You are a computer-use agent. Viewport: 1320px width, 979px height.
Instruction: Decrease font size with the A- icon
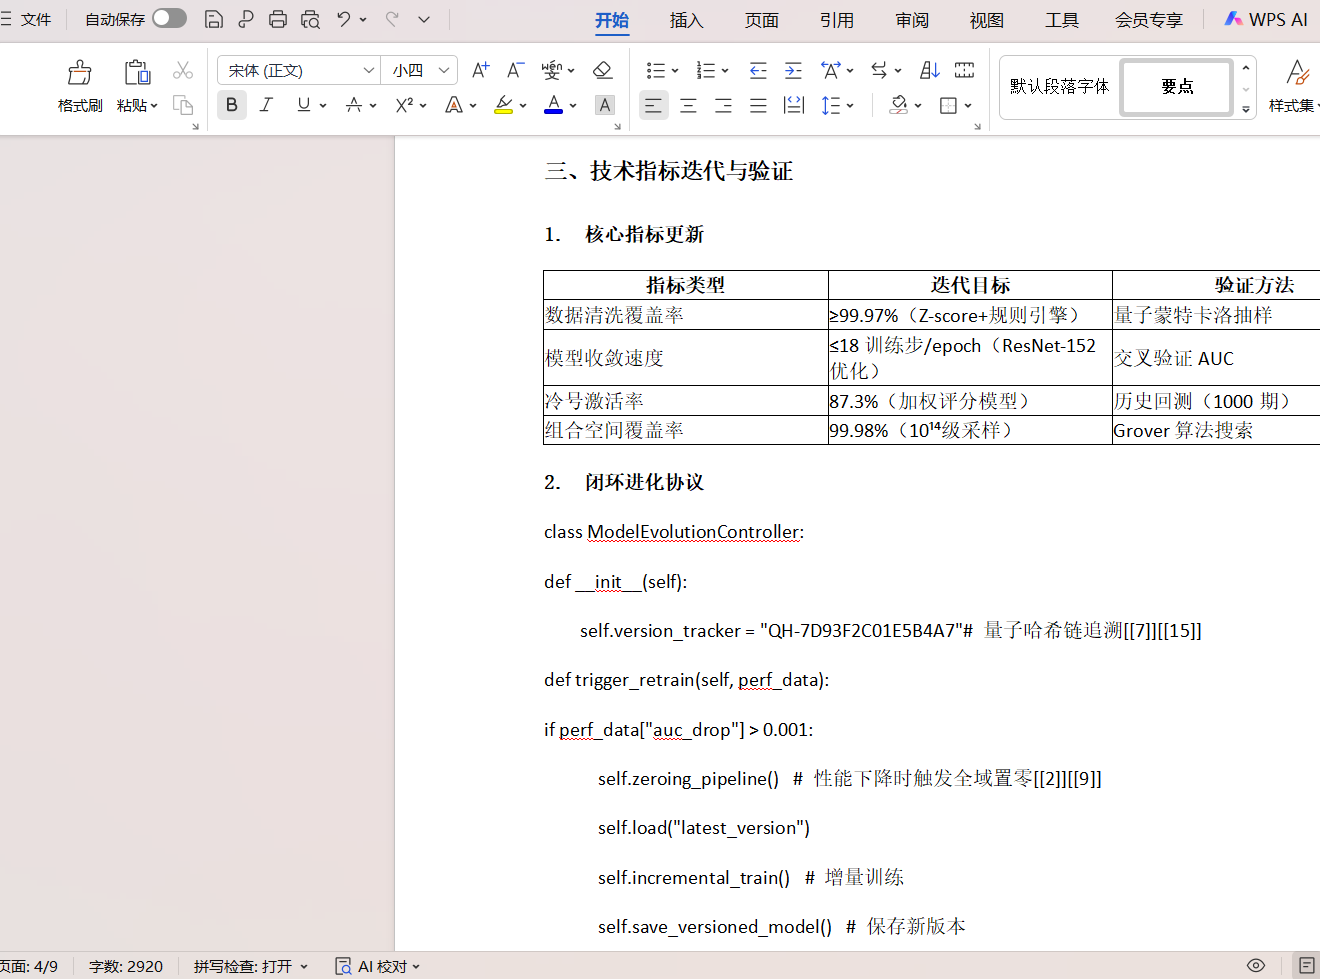pos(515,70)
